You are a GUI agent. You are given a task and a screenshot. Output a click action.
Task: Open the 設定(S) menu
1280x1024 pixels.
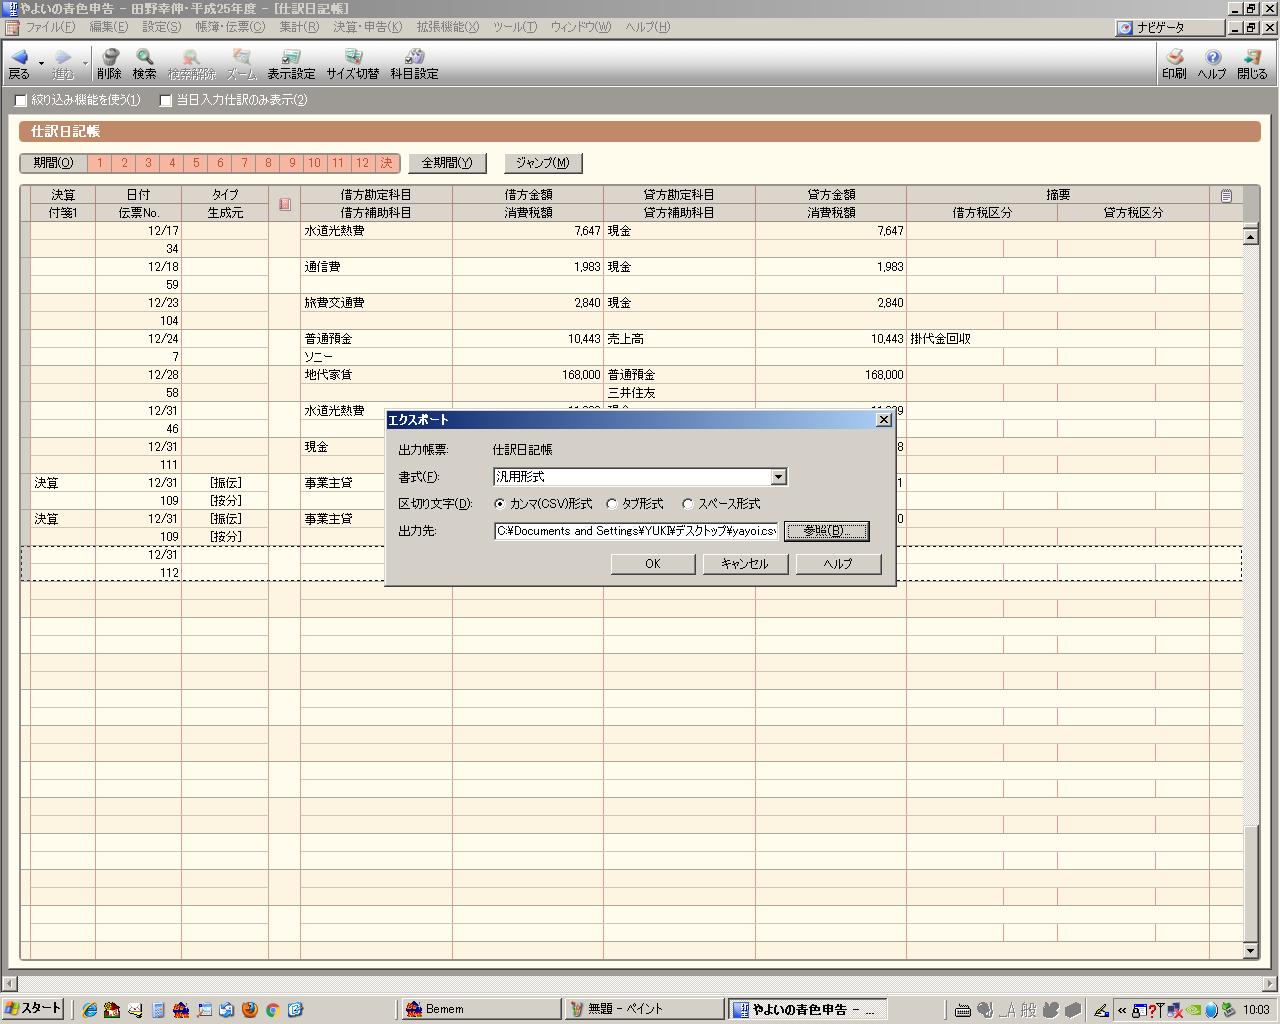point(161,27)
